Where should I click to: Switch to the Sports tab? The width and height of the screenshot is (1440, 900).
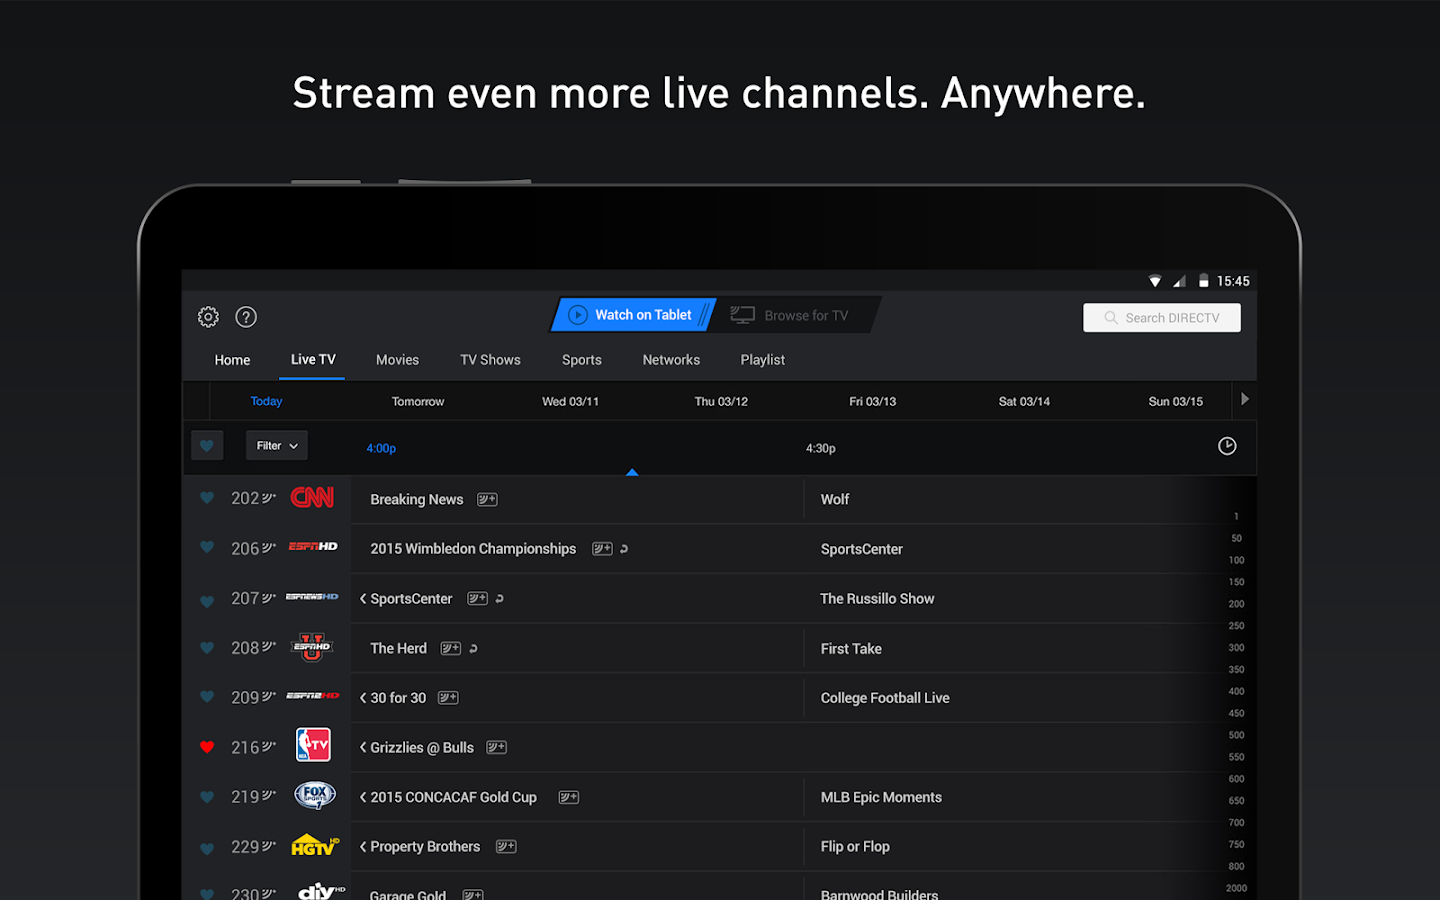pos(582,360)
